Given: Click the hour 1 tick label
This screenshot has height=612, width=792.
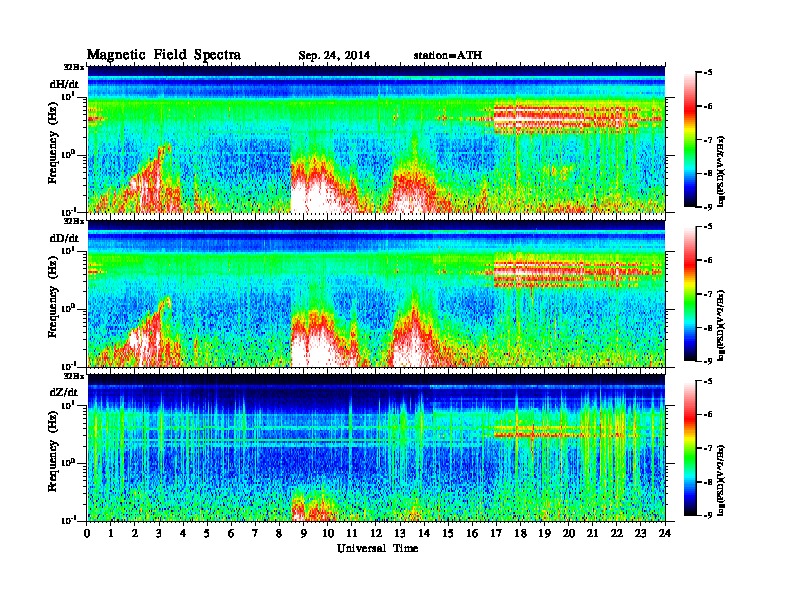Looking at the screenshot, I should 111,533.
